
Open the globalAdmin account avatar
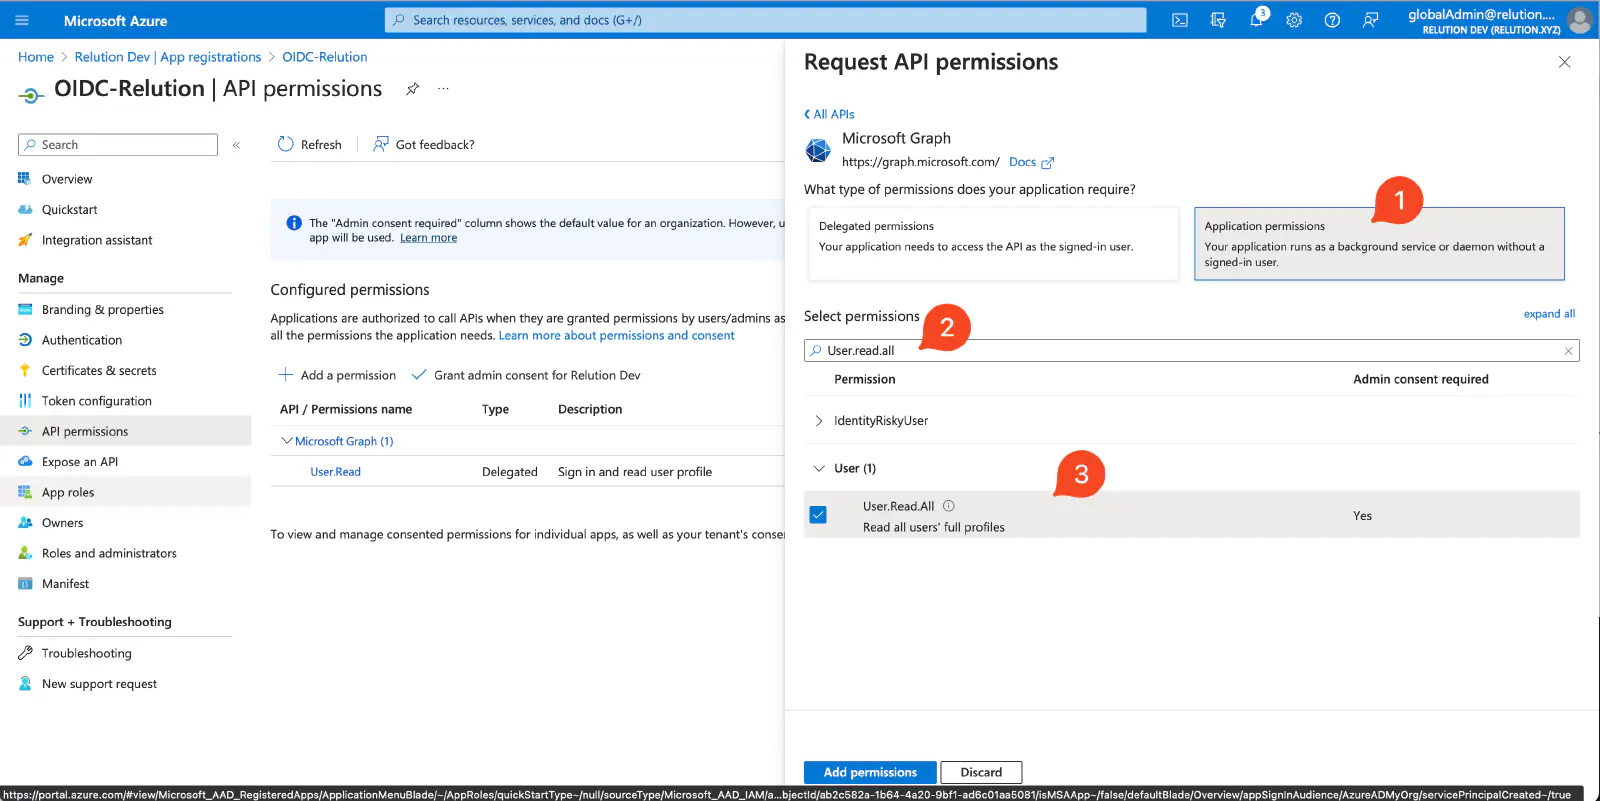1580,20
